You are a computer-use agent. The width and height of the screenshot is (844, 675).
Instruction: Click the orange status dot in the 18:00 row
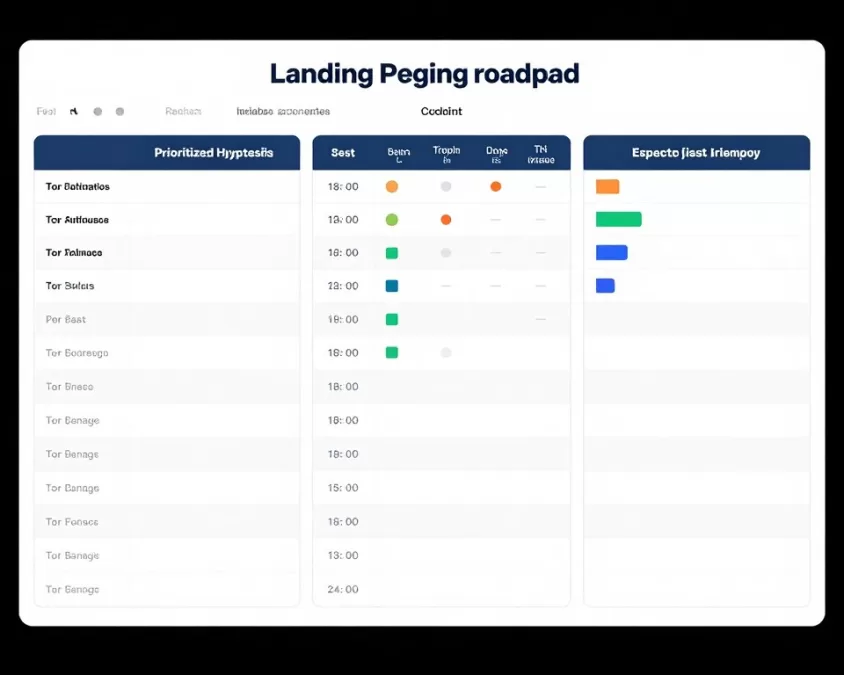pyautogui.click(x=392, y=186)
